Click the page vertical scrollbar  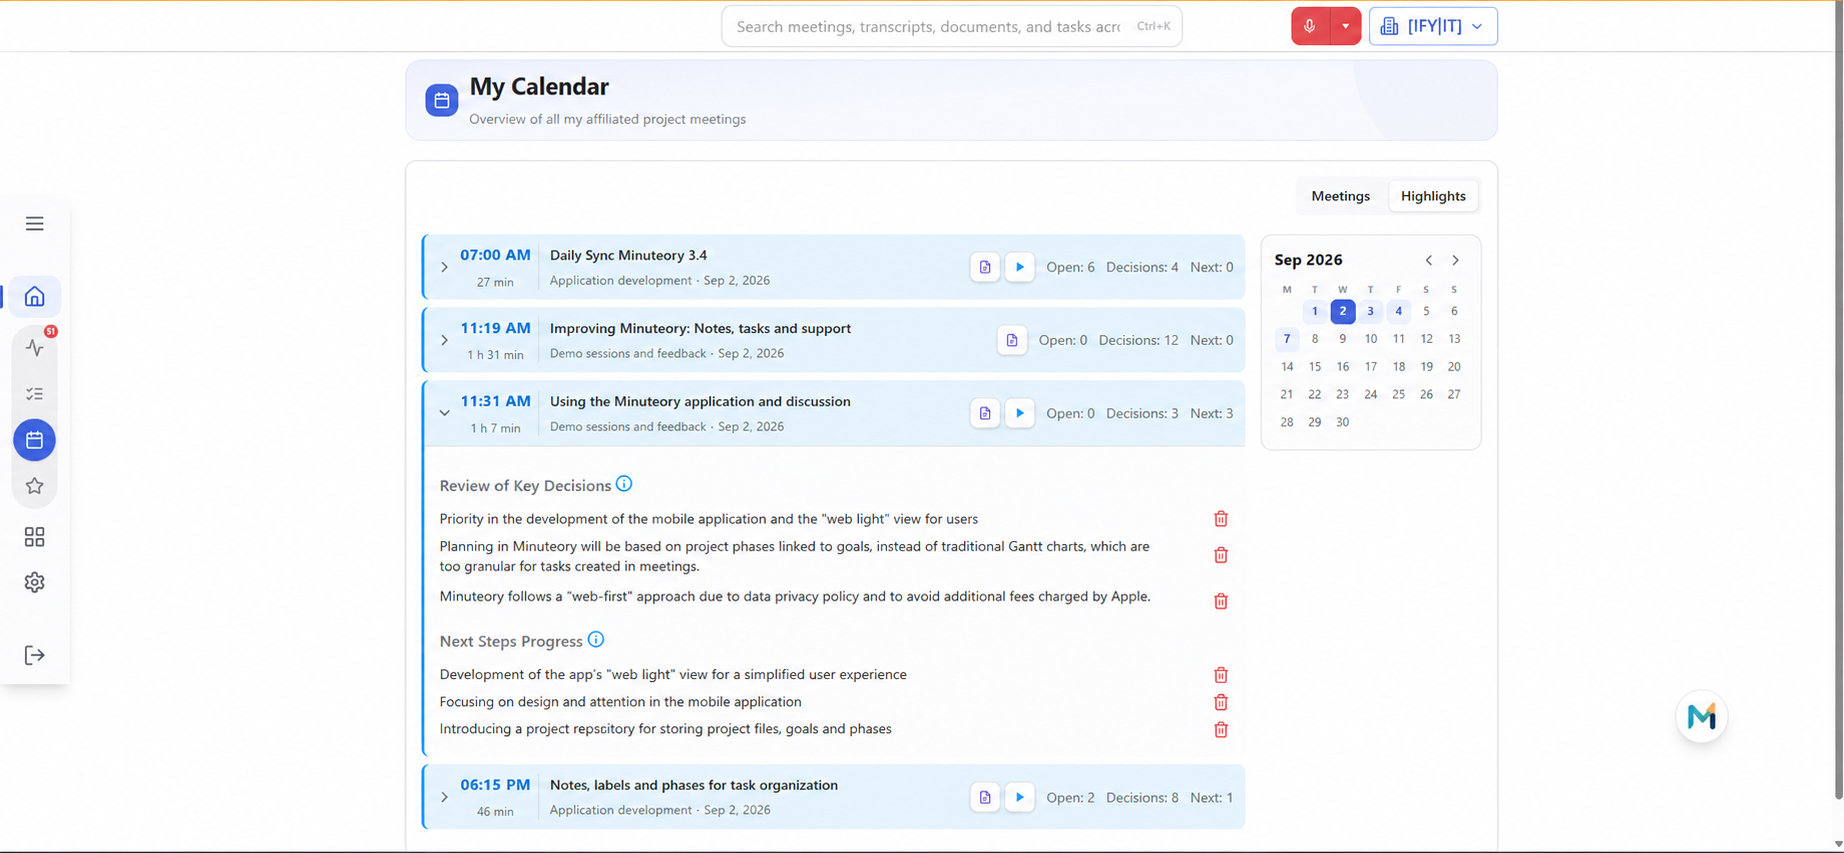(x=1838, y=400)
